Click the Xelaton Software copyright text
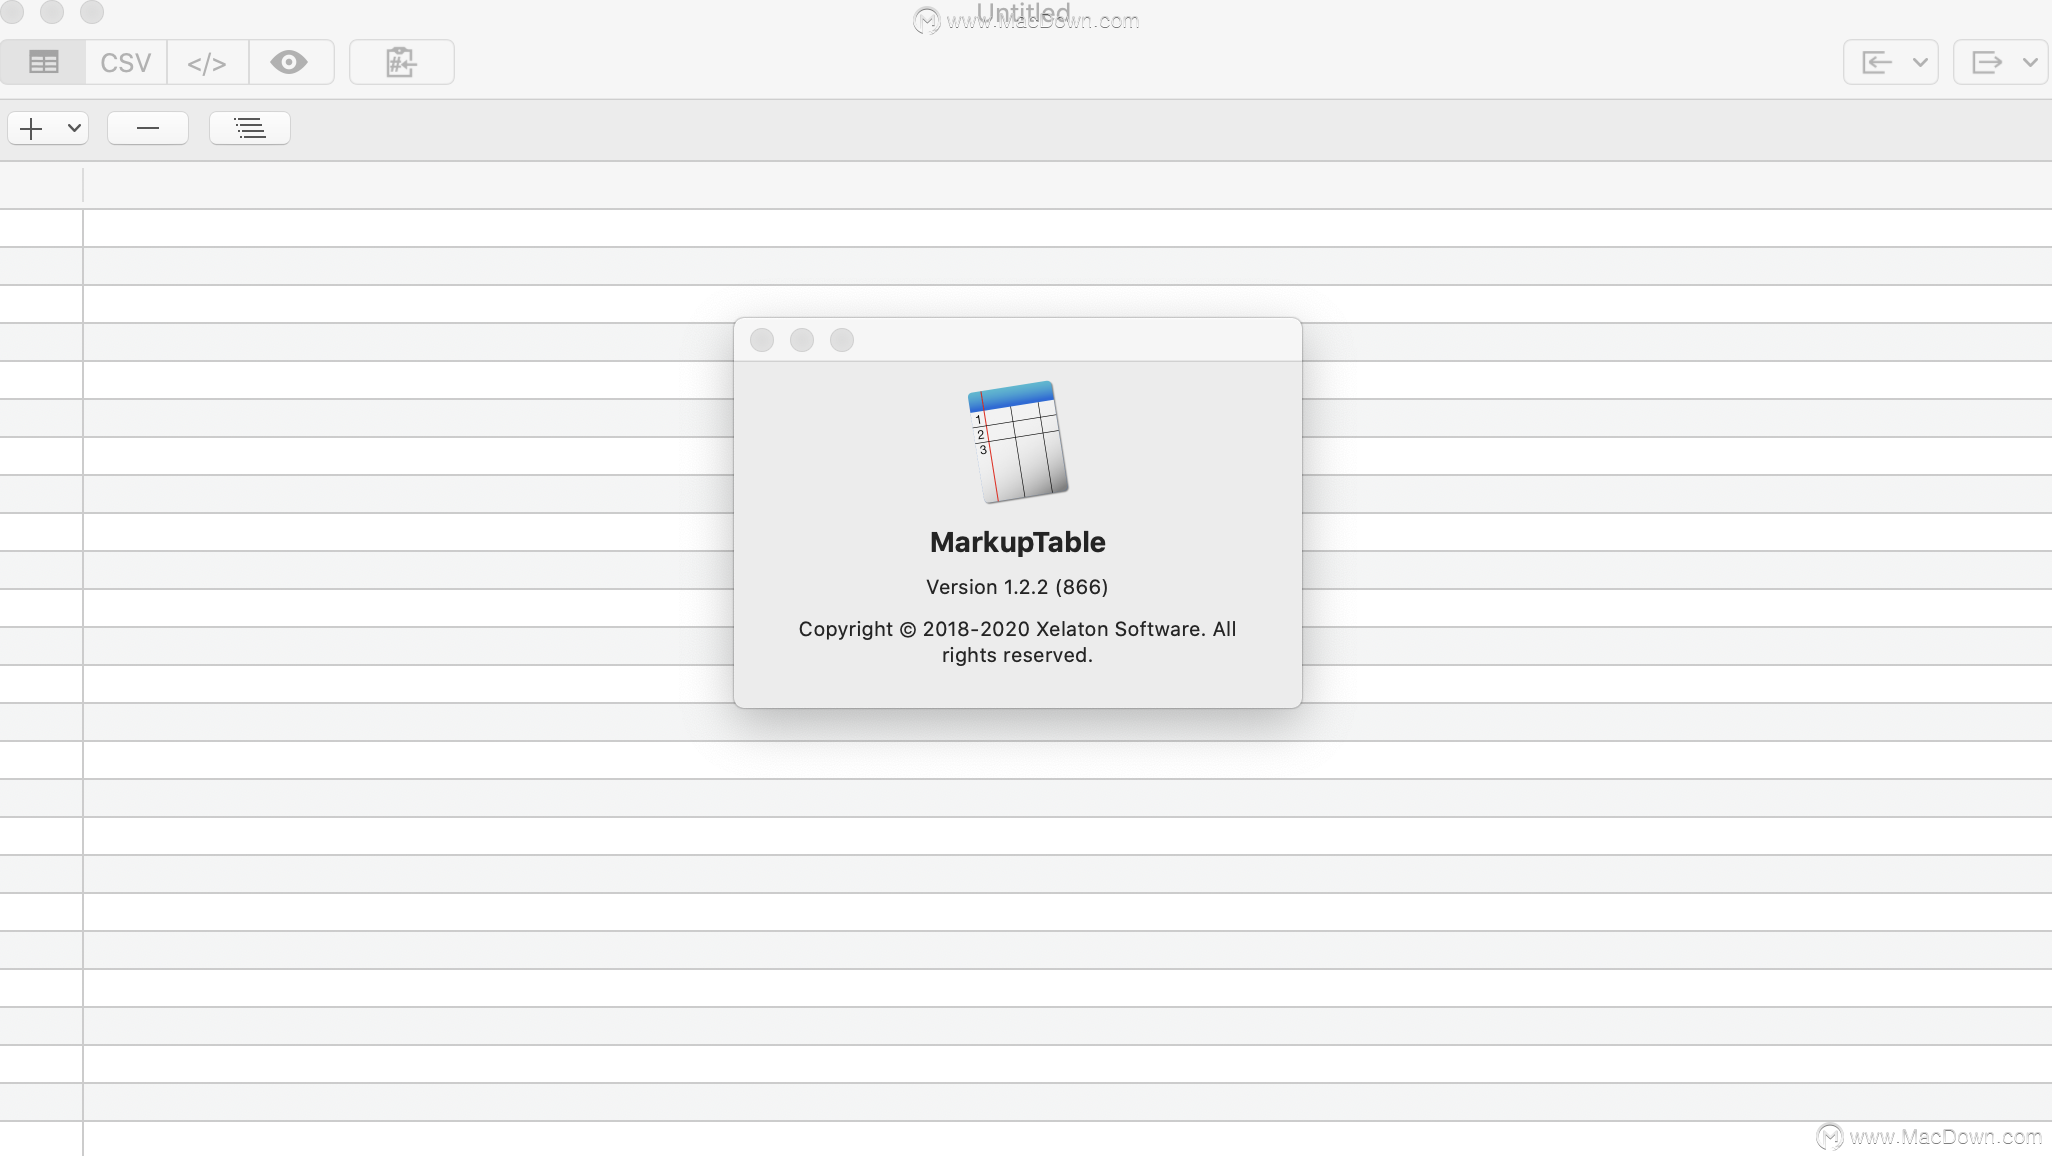2052x1156 pixels. point(1017,642)
